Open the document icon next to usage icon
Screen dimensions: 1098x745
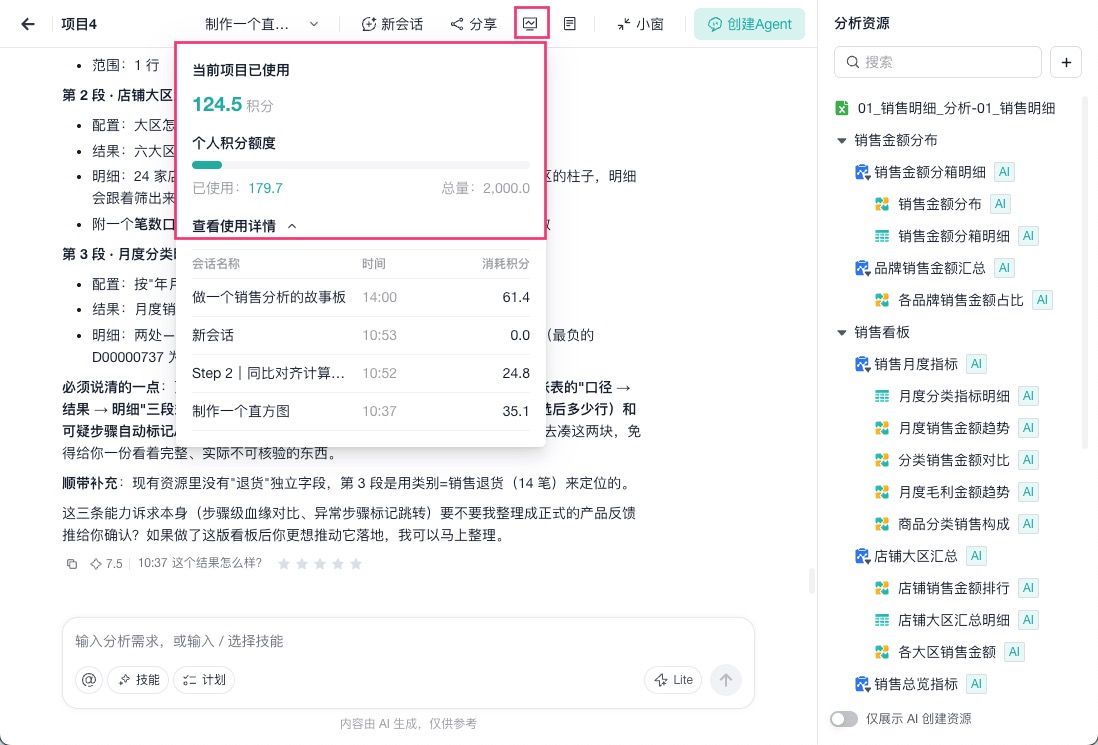pyautogui.click(x=570, y=24)
